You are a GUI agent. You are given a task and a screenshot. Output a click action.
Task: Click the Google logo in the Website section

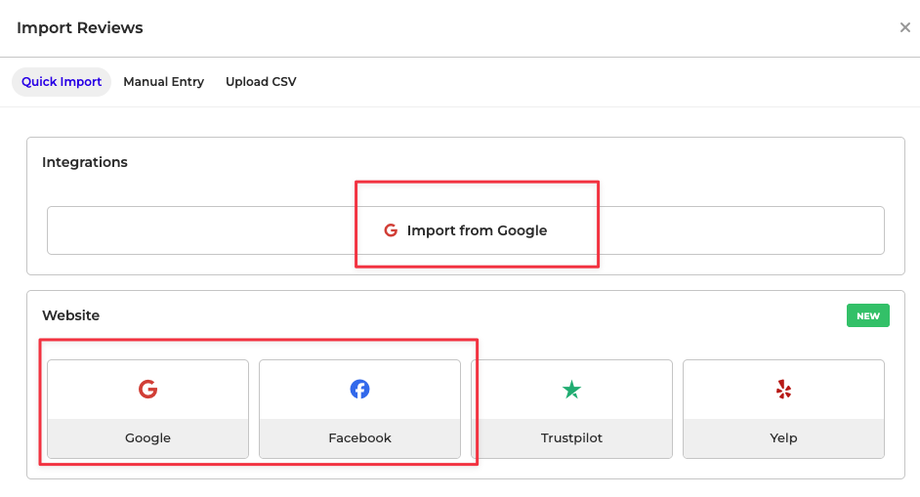148,389
